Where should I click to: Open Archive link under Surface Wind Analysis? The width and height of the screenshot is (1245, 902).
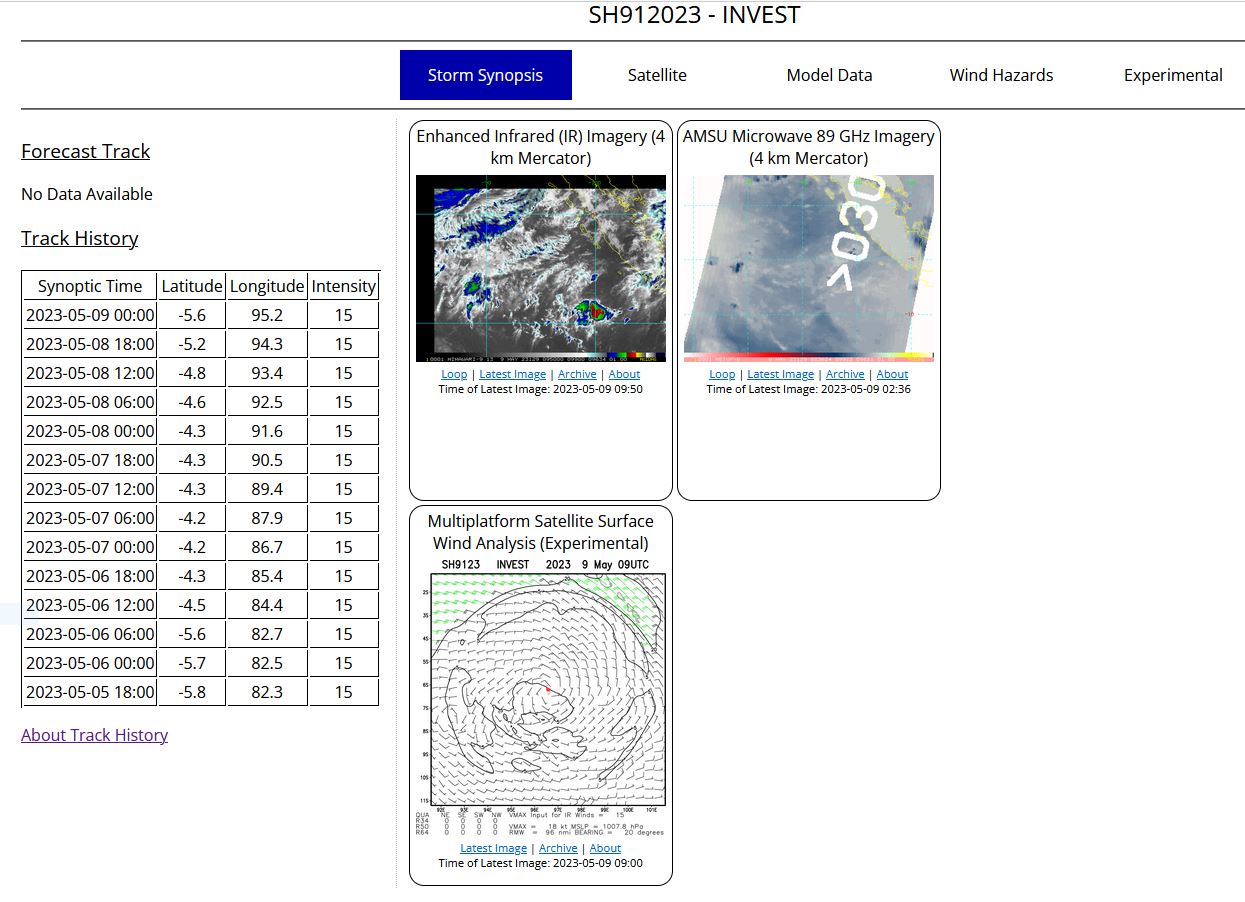pyautogui.click(x=558, y=848)
